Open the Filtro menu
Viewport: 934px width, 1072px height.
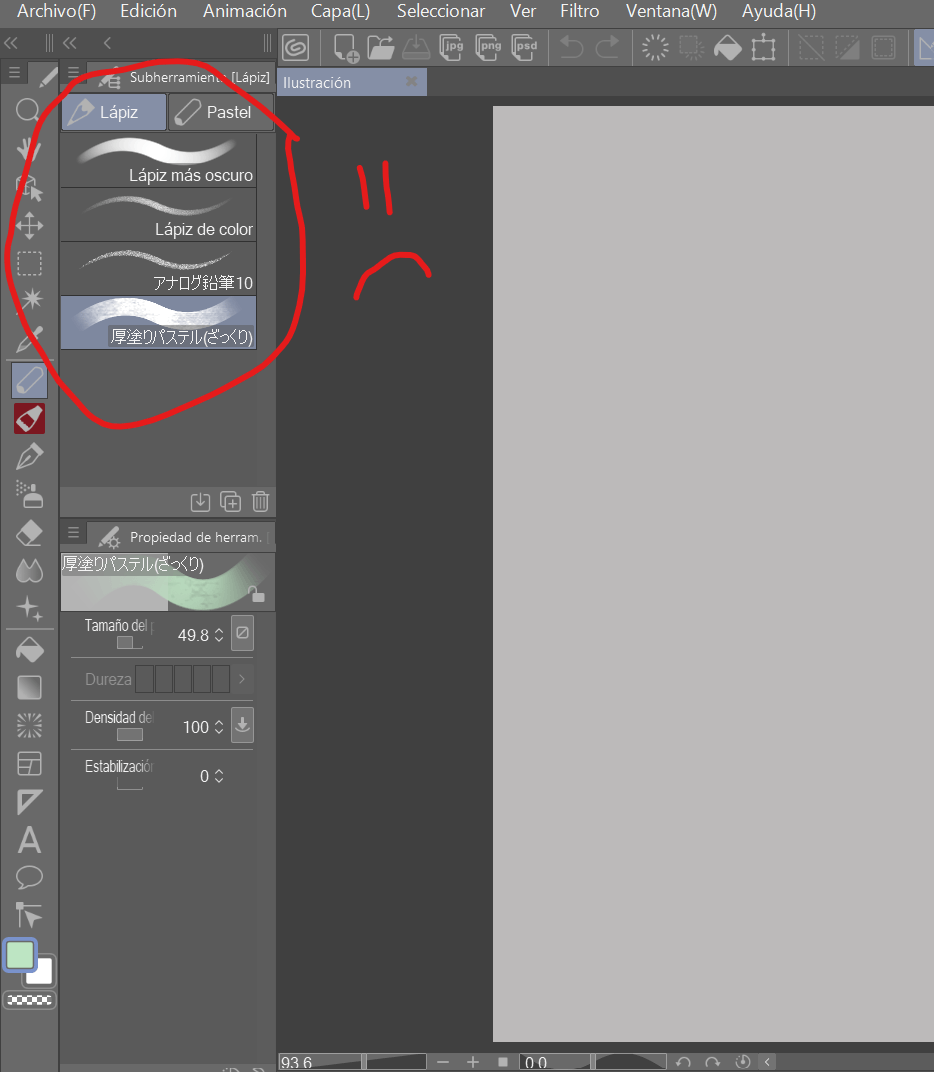pos(579,12)
